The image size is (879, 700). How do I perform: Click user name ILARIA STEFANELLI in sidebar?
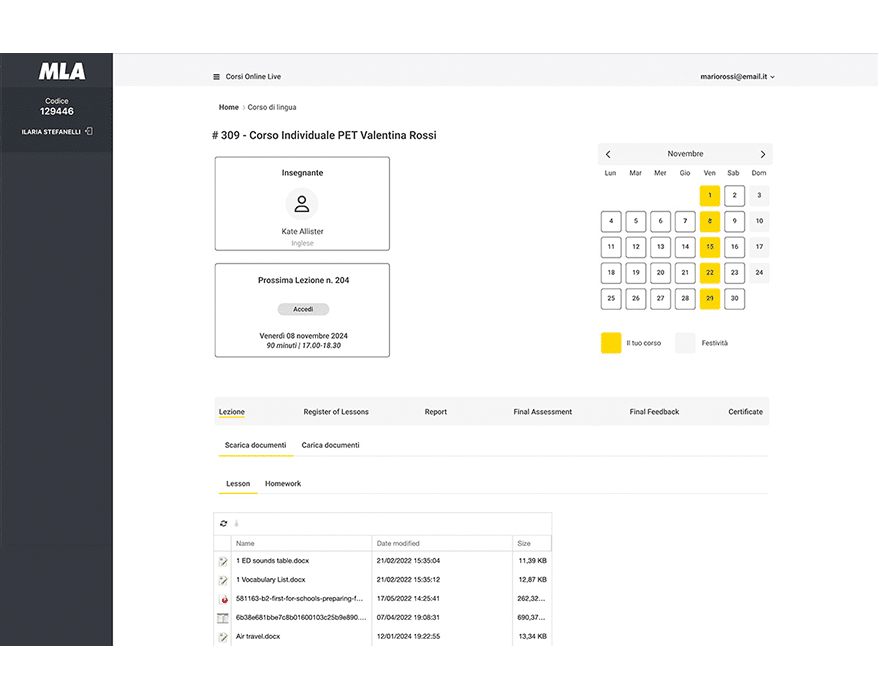[51, 132]
